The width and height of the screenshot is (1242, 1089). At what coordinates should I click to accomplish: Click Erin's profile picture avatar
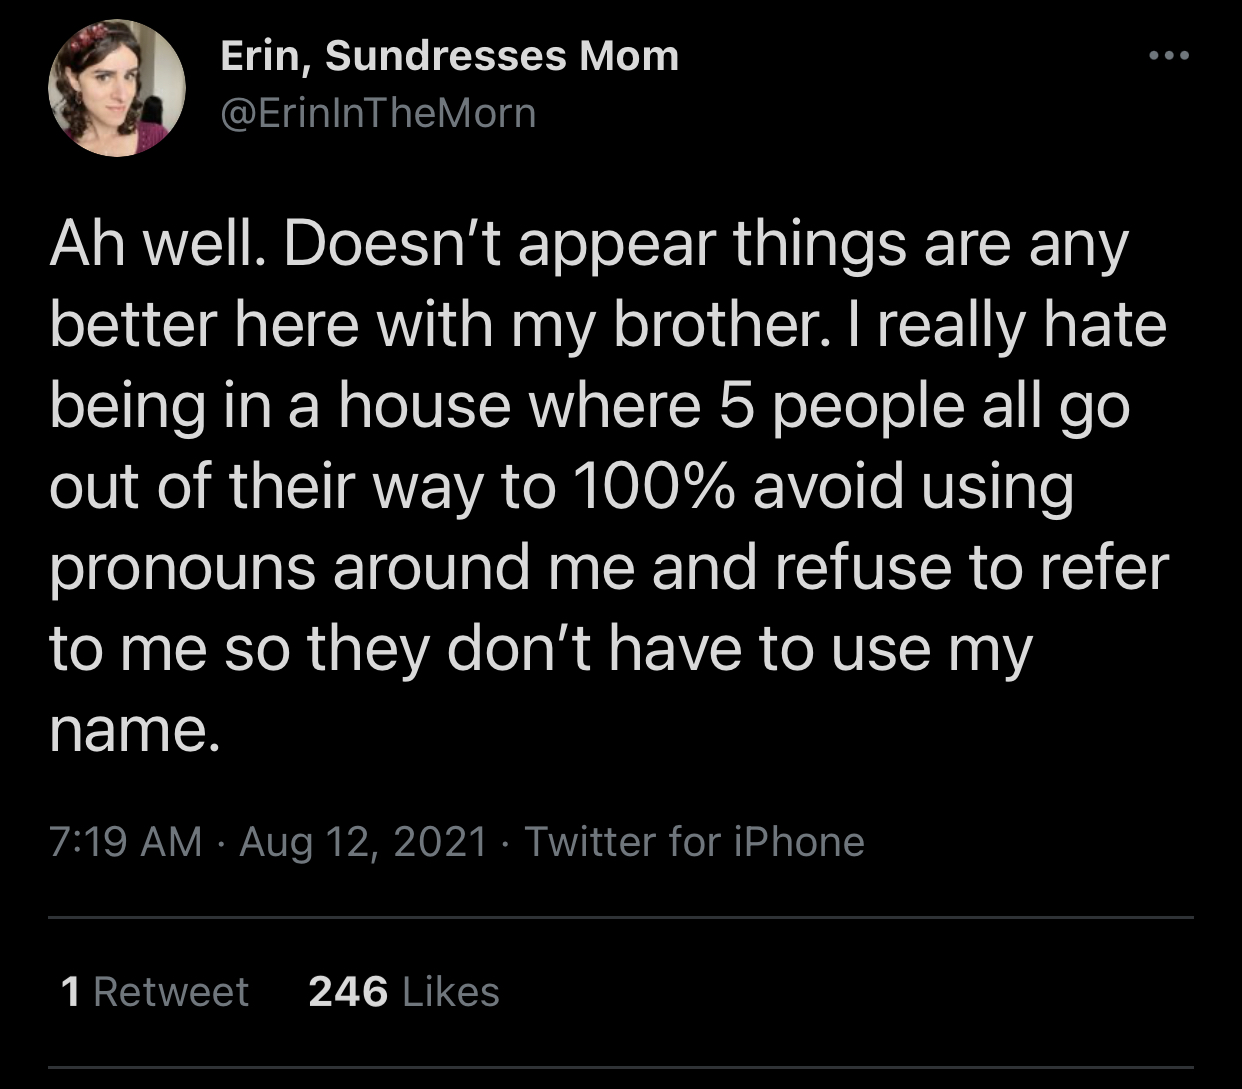(116, 88)
